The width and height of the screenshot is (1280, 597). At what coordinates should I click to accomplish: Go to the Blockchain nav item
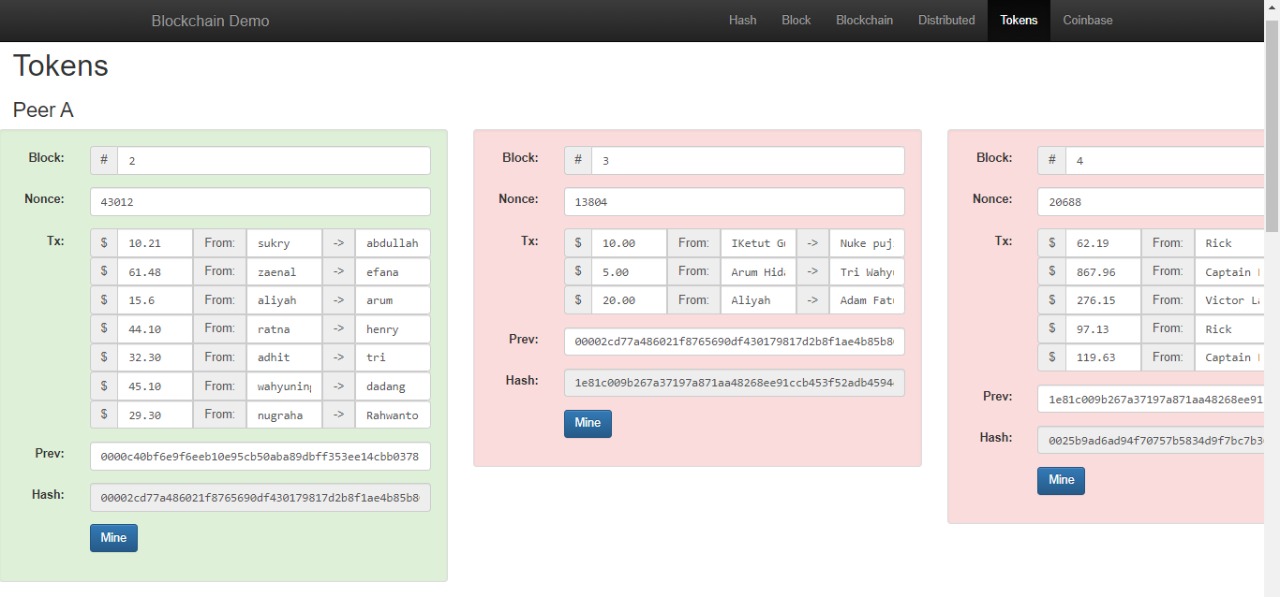click(x=864, y=20)
